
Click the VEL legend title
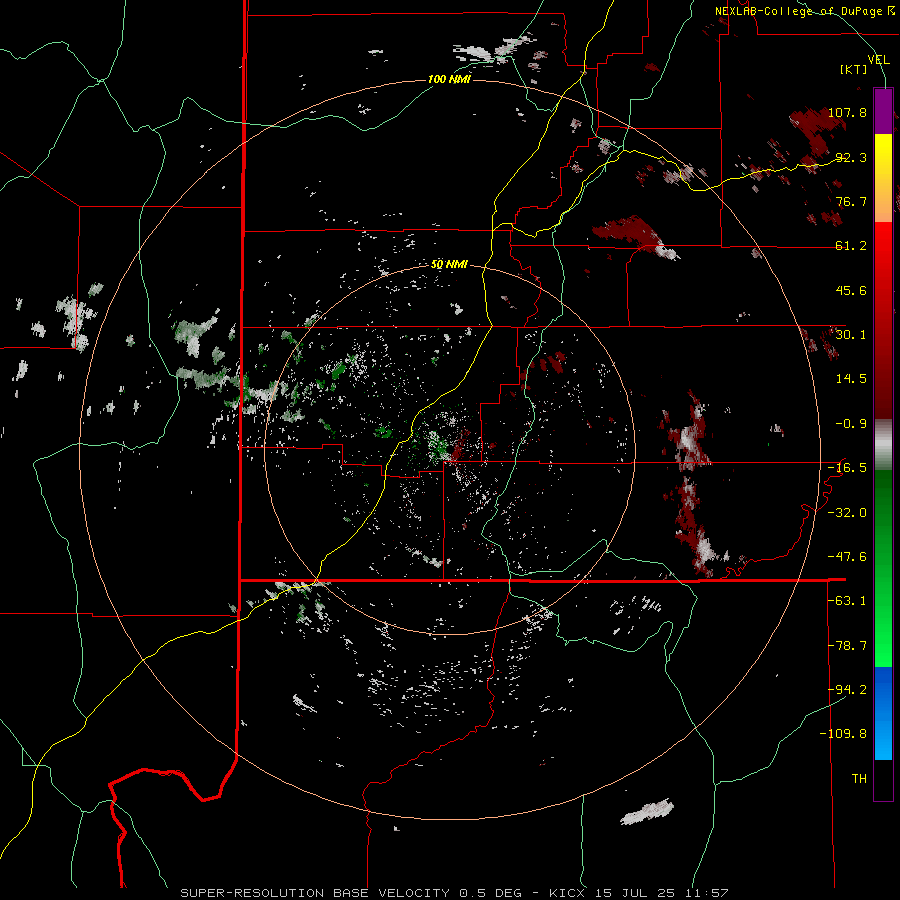(878, 60)
